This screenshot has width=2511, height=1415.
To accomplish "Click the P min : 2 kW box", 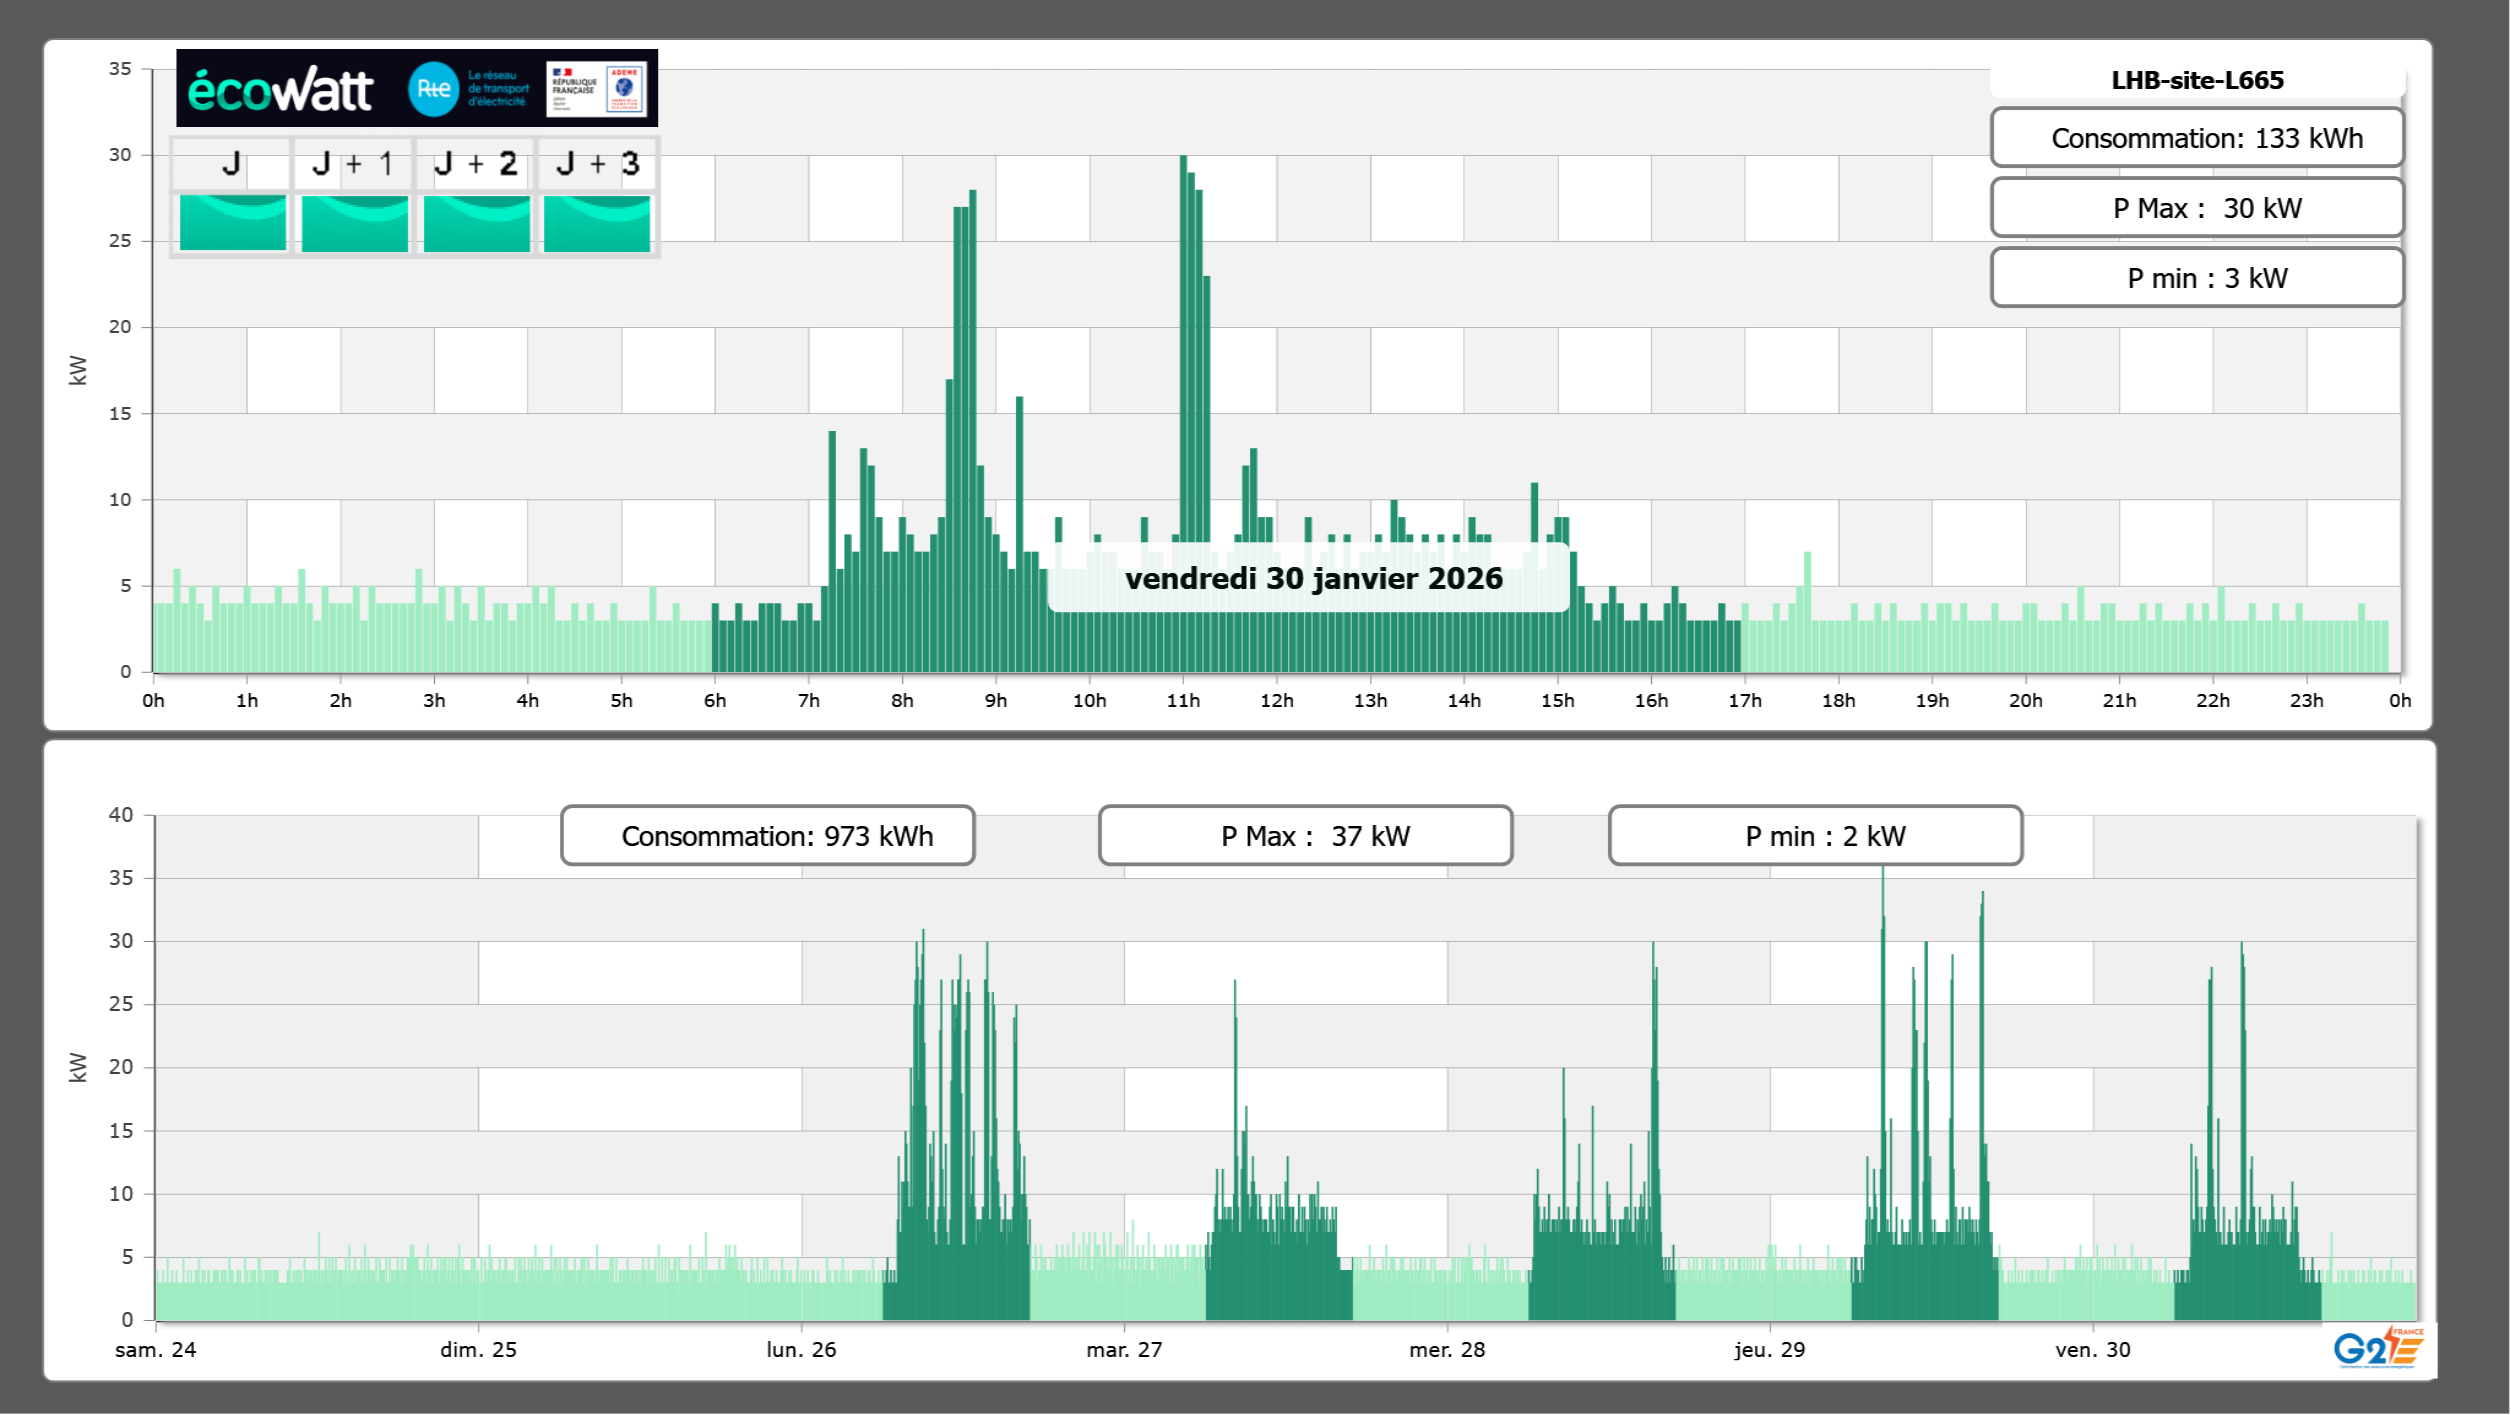I will tap(1815, 836).
